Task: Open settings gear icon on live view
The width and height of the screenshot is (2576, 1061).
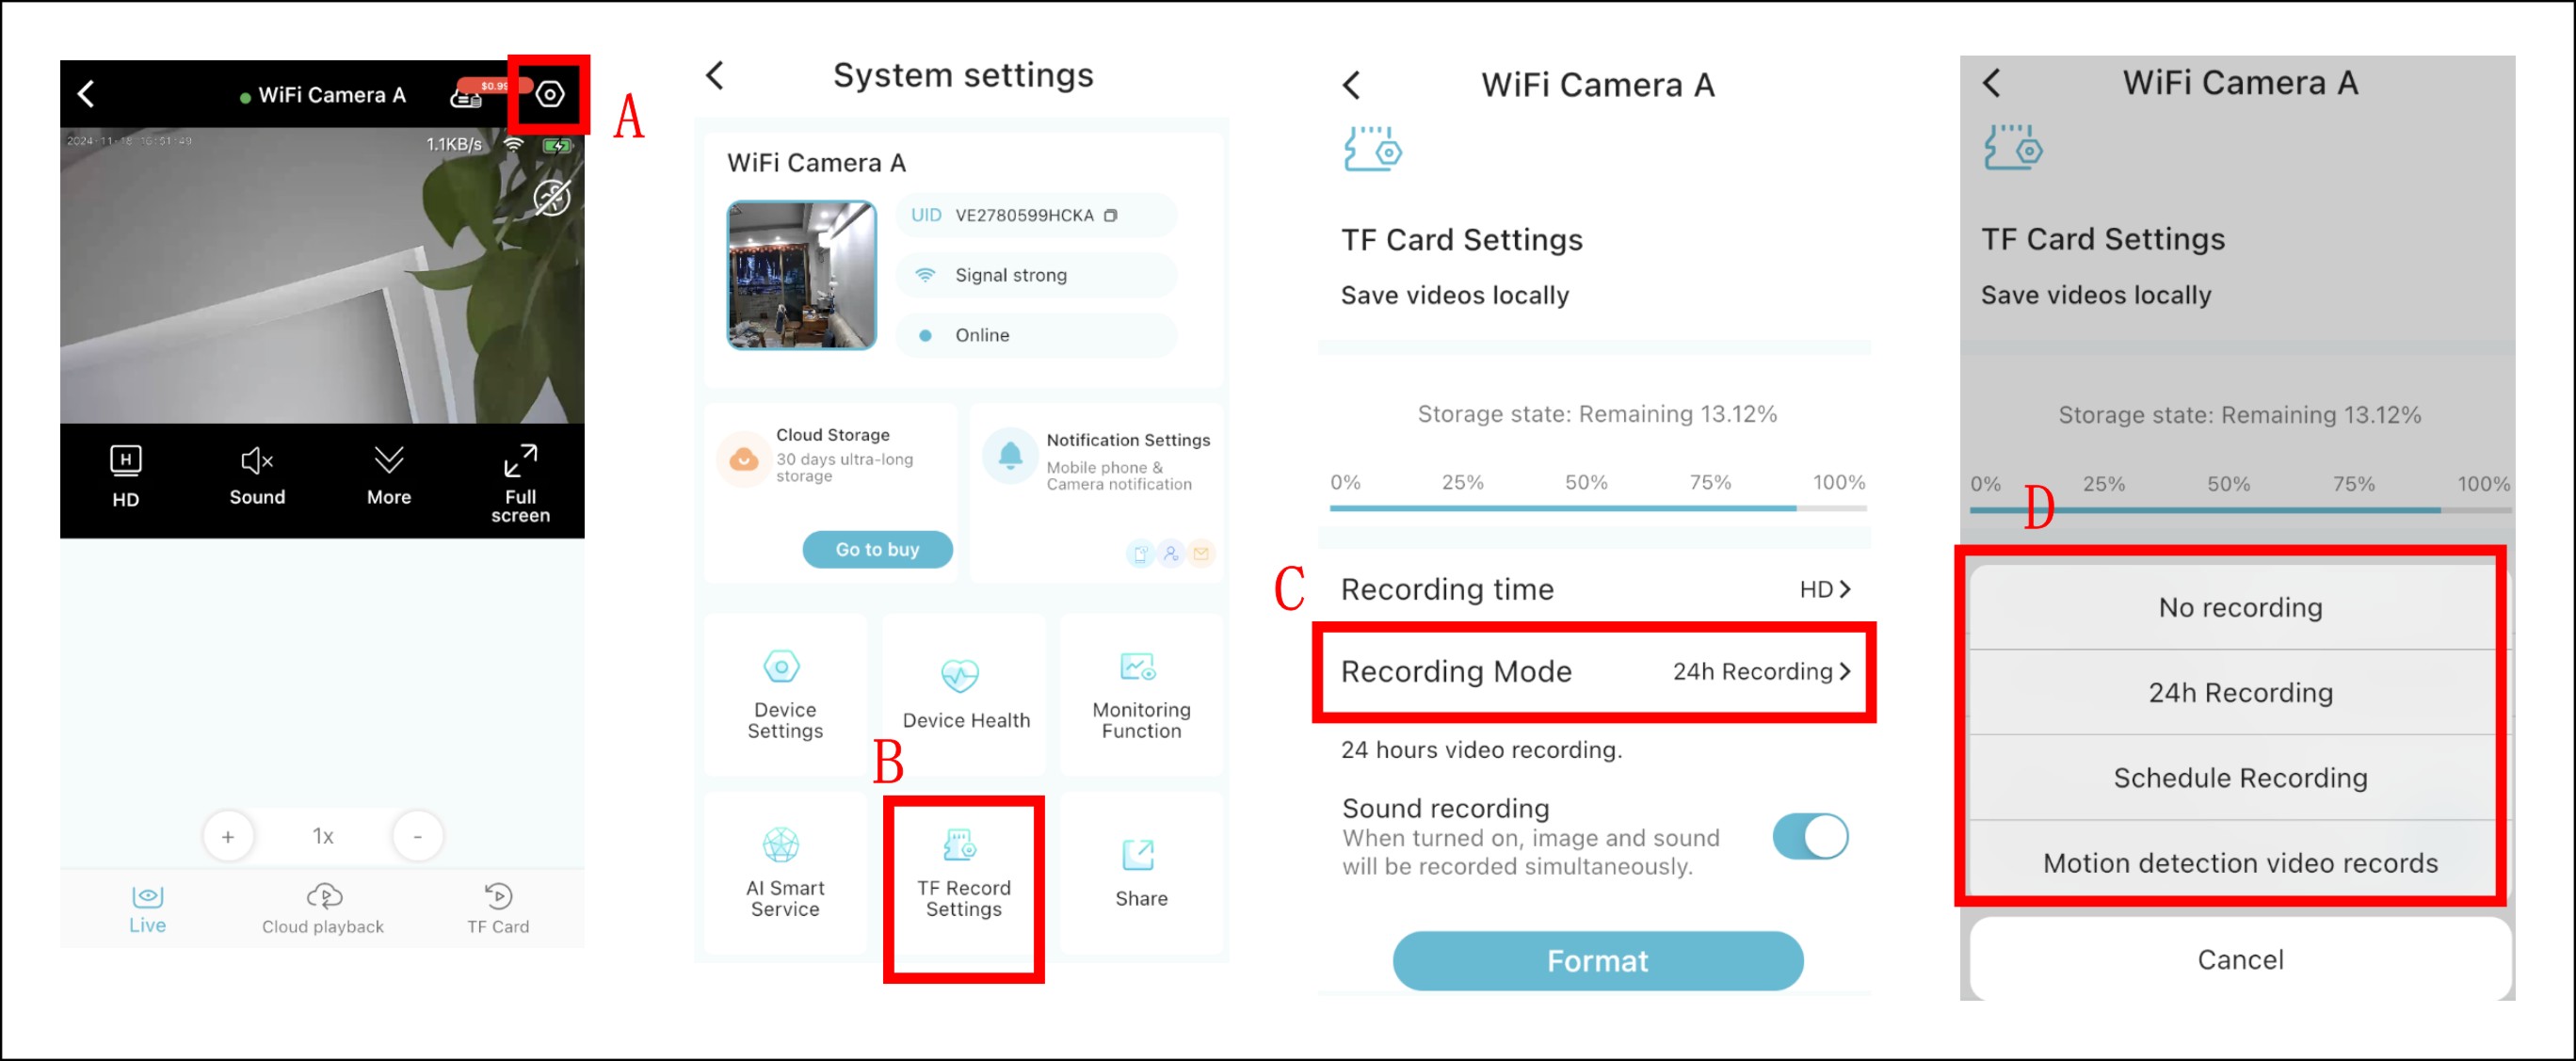Action: (x=550, y=94)
